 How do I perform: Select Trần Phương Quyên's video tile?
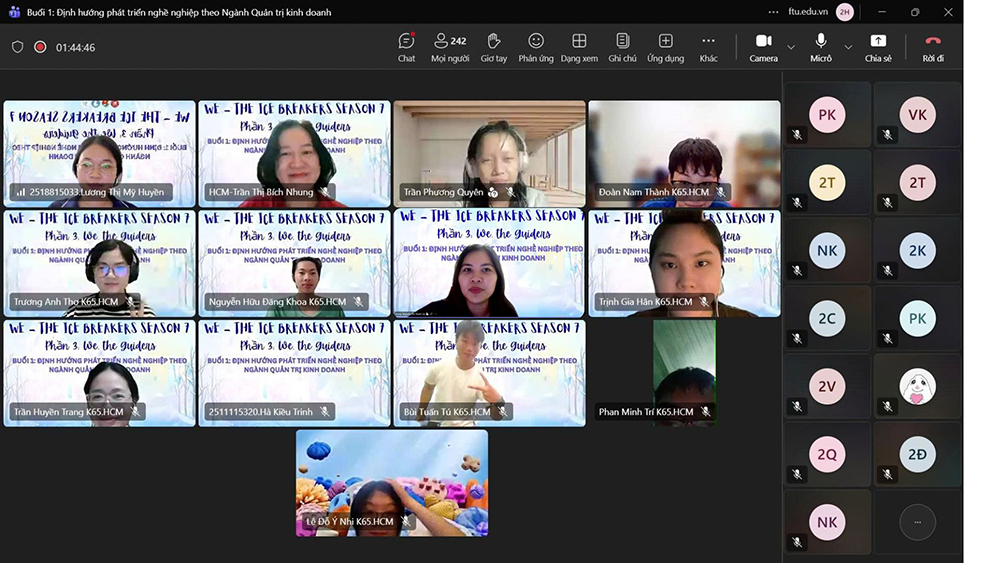(x=489, y=154)
